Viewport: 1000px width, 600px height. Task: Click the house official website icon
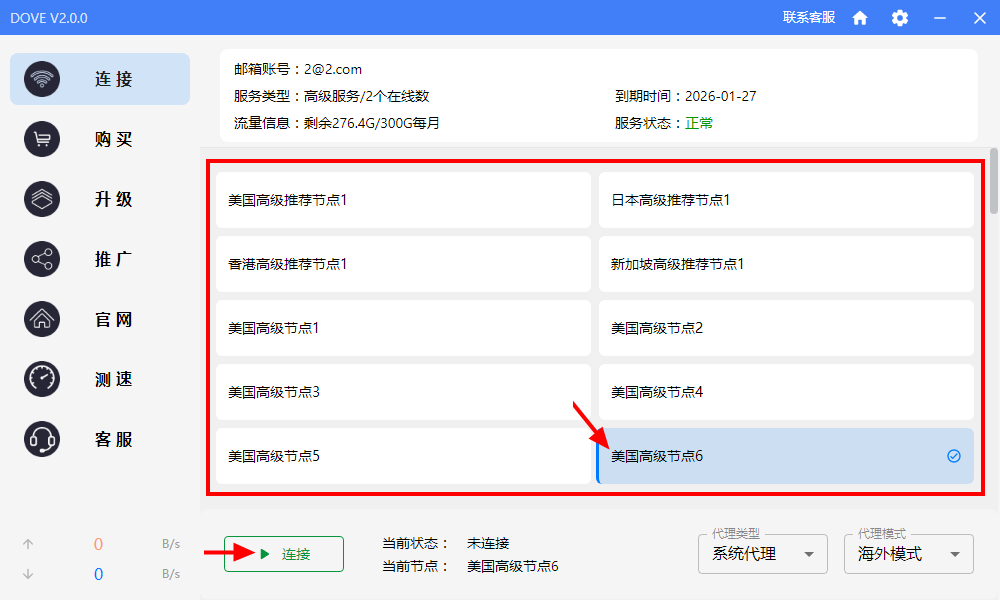[x=42, y=319]
